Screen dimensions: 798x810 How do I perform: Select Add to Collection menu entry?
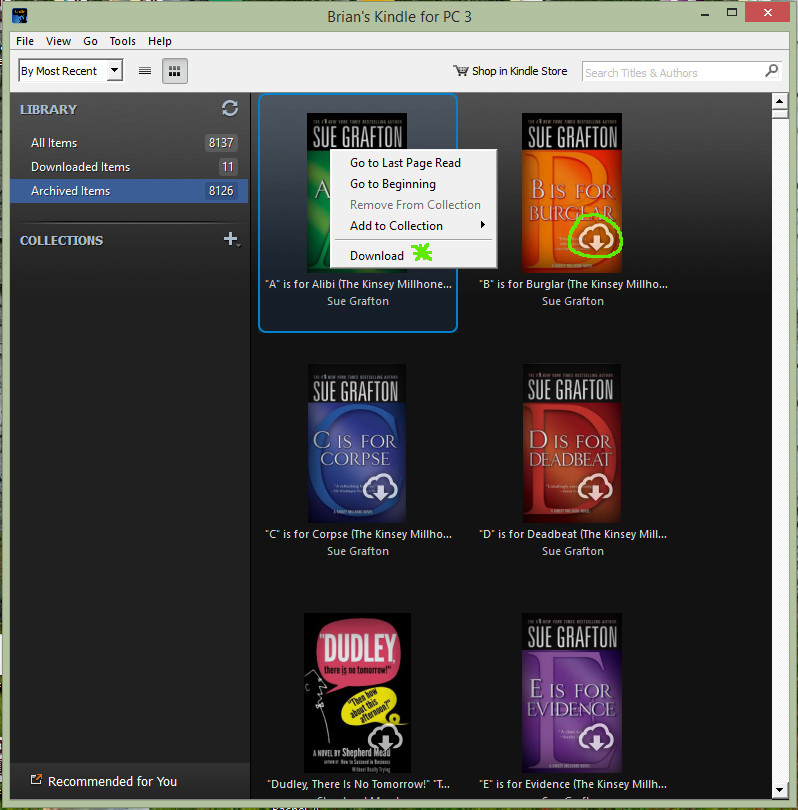point(413,226)
